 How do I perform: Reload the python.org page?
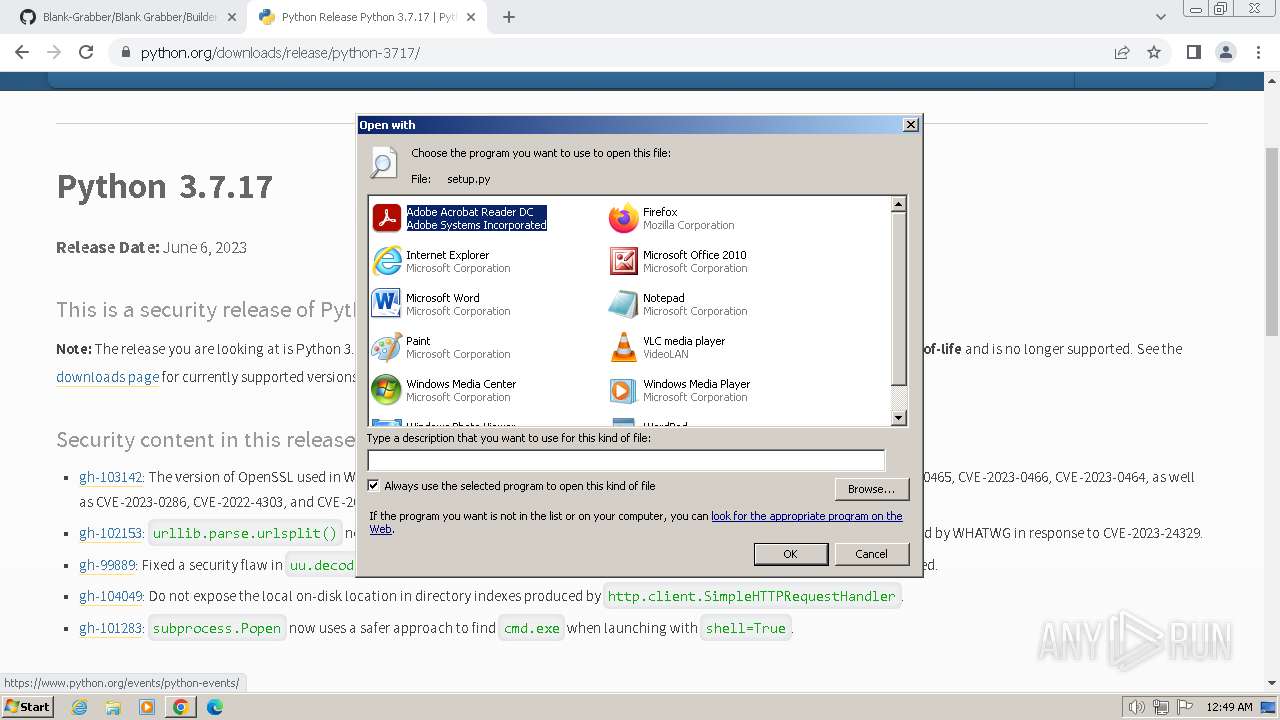(x=86, y=52)
